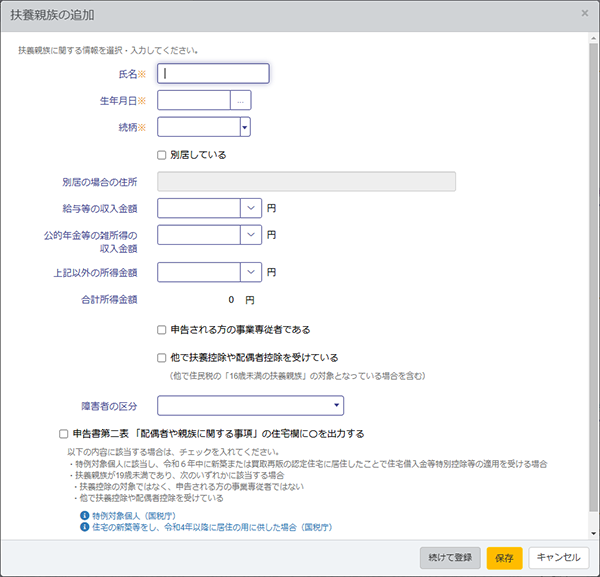Open the 住宅の新築等 国税庁 link
The width and height of the screenshot is (600, 577).
(211, 526)
